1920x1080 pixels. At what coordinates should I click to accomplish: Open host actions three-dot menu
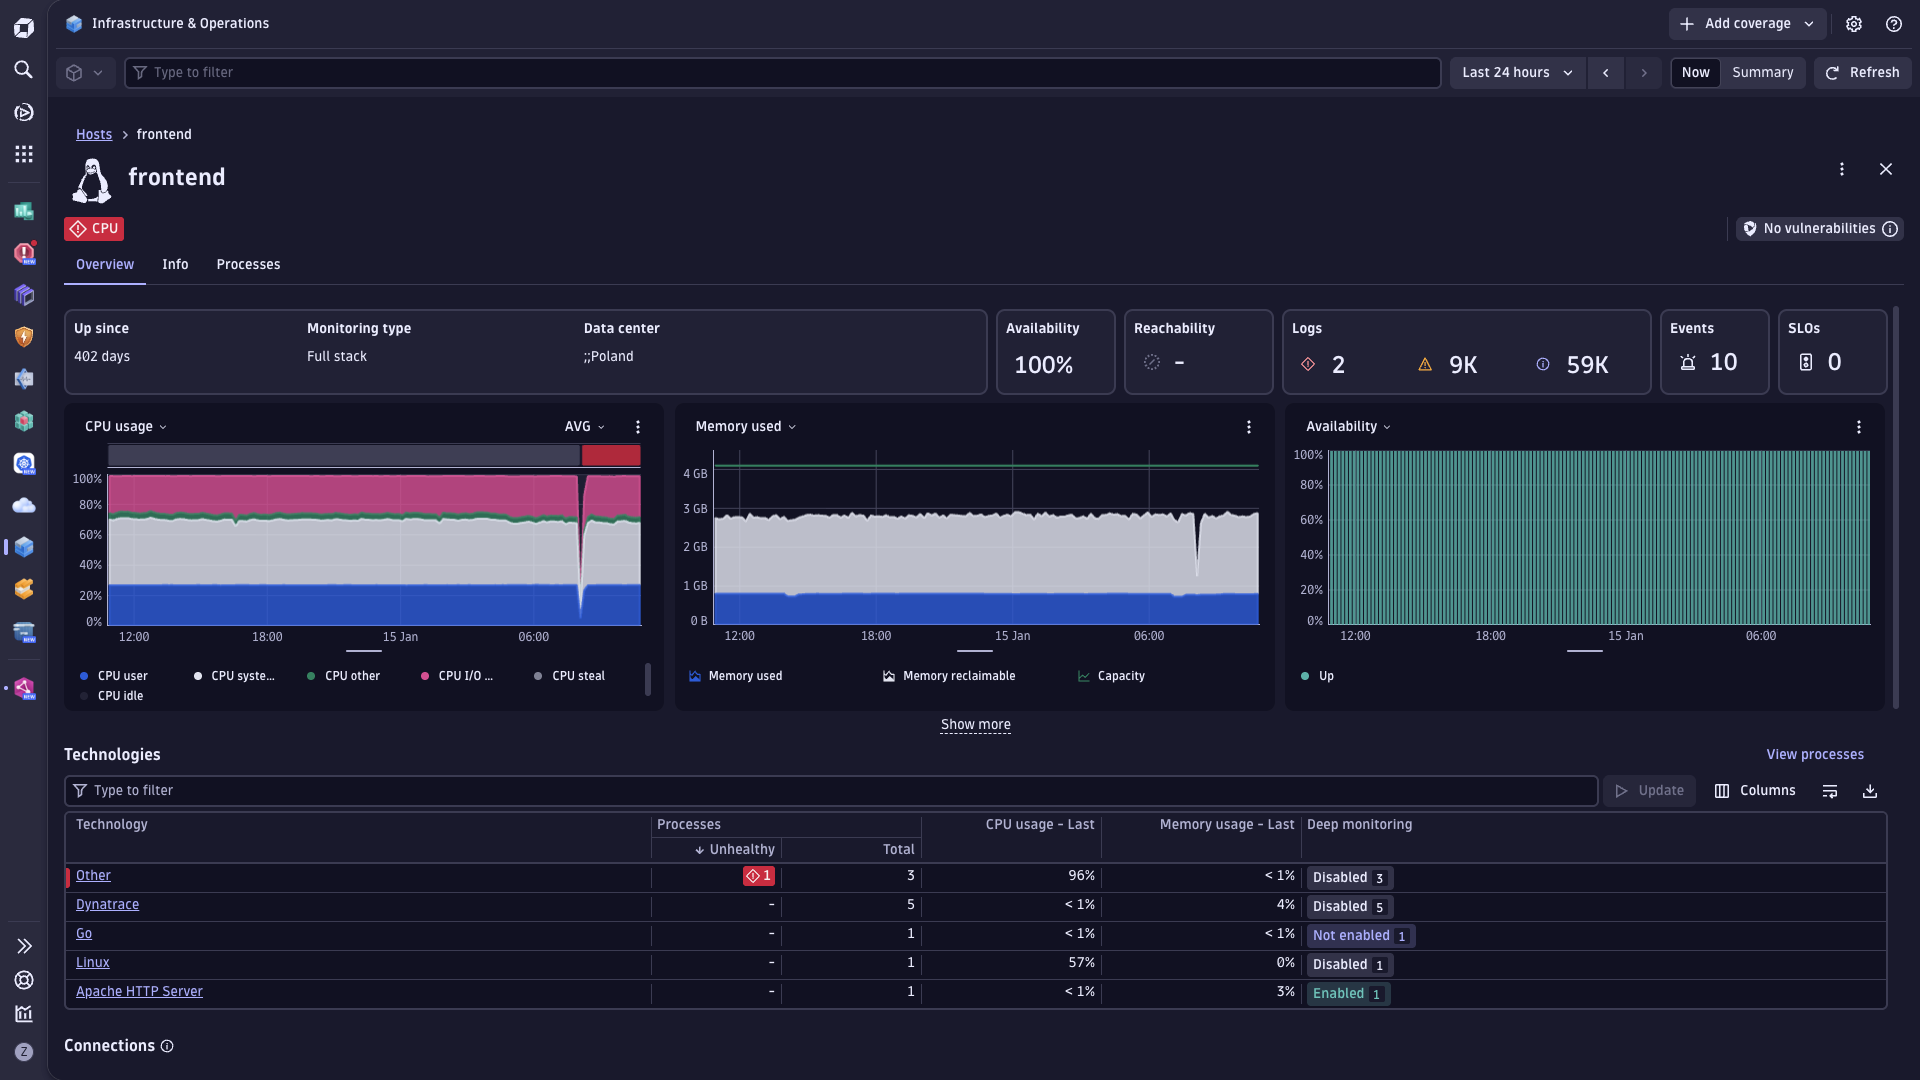click(x=1841, y=169)
